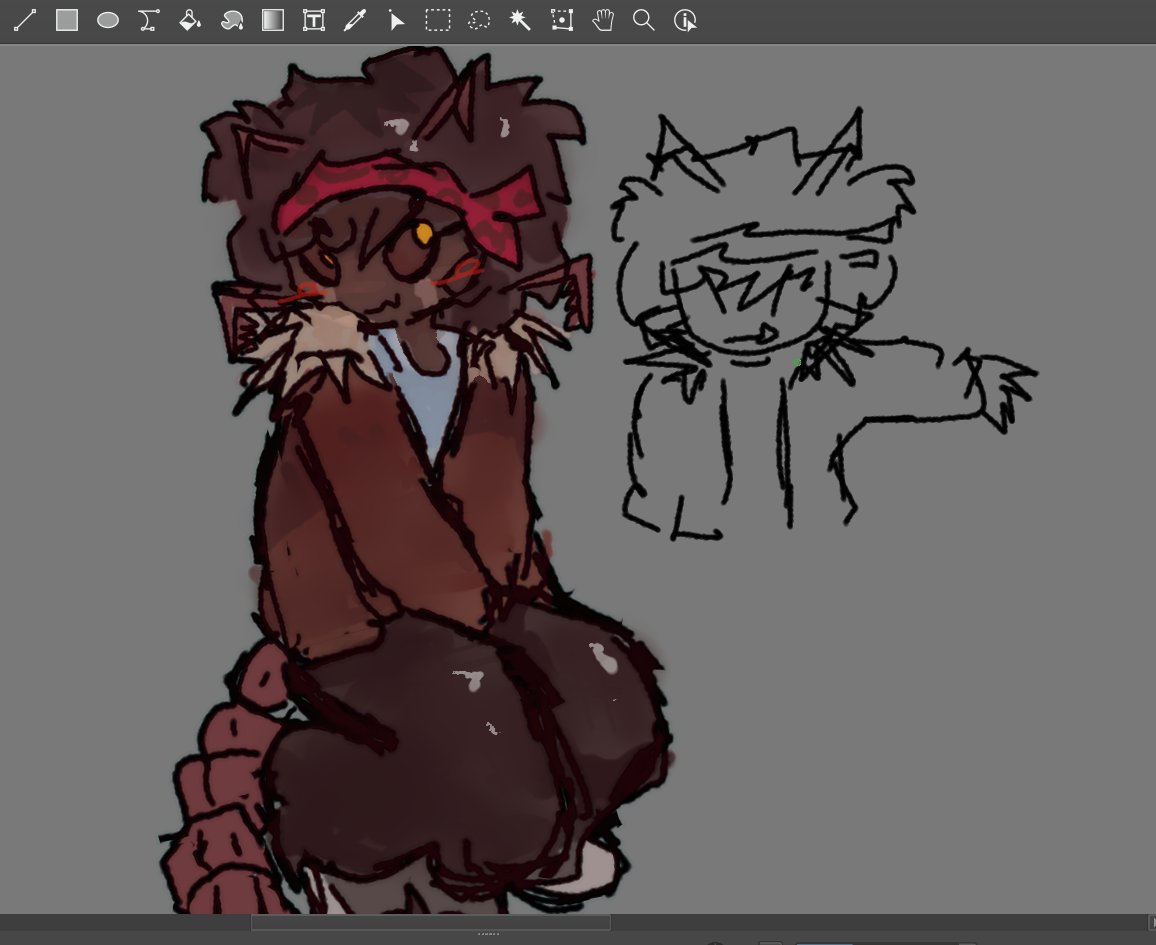This screenshot has height=945, width=1156.
Task: Select the Rectangular selection tool
Action: (x=438, y=20)
